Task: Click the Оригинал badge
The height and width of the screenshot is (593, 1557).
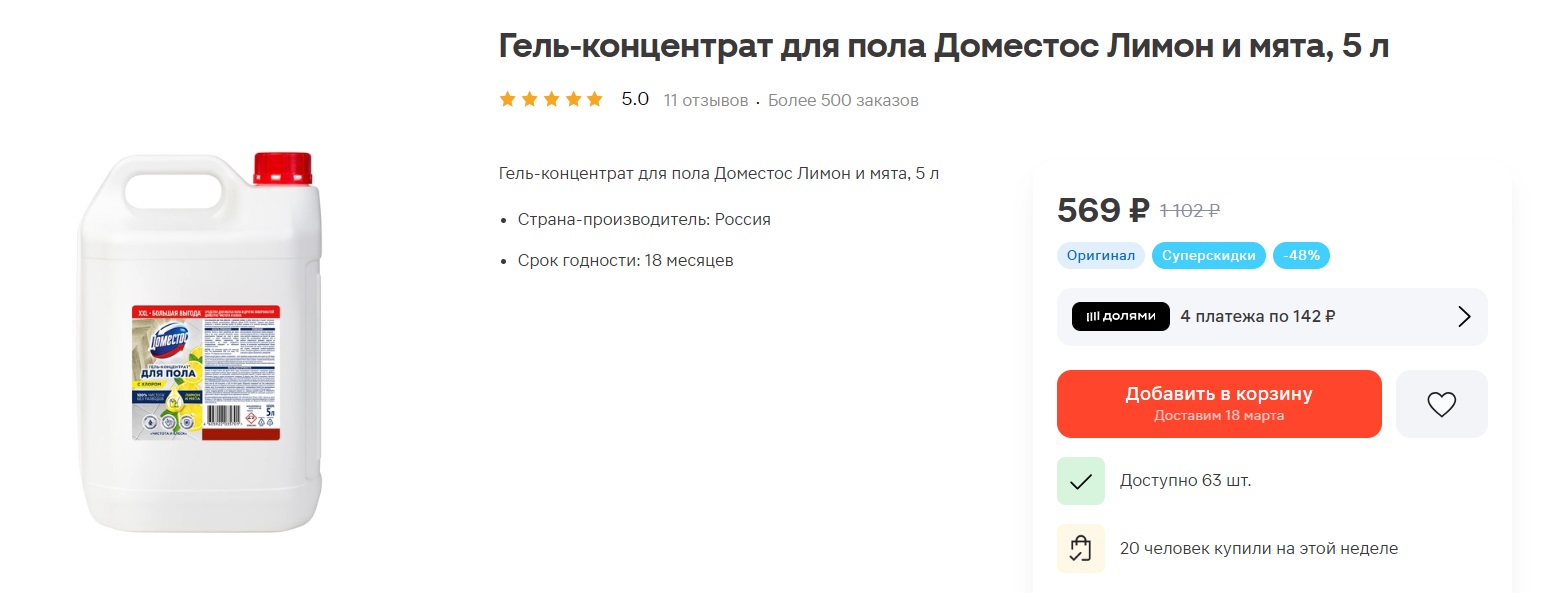Action: coord(1100,255)
